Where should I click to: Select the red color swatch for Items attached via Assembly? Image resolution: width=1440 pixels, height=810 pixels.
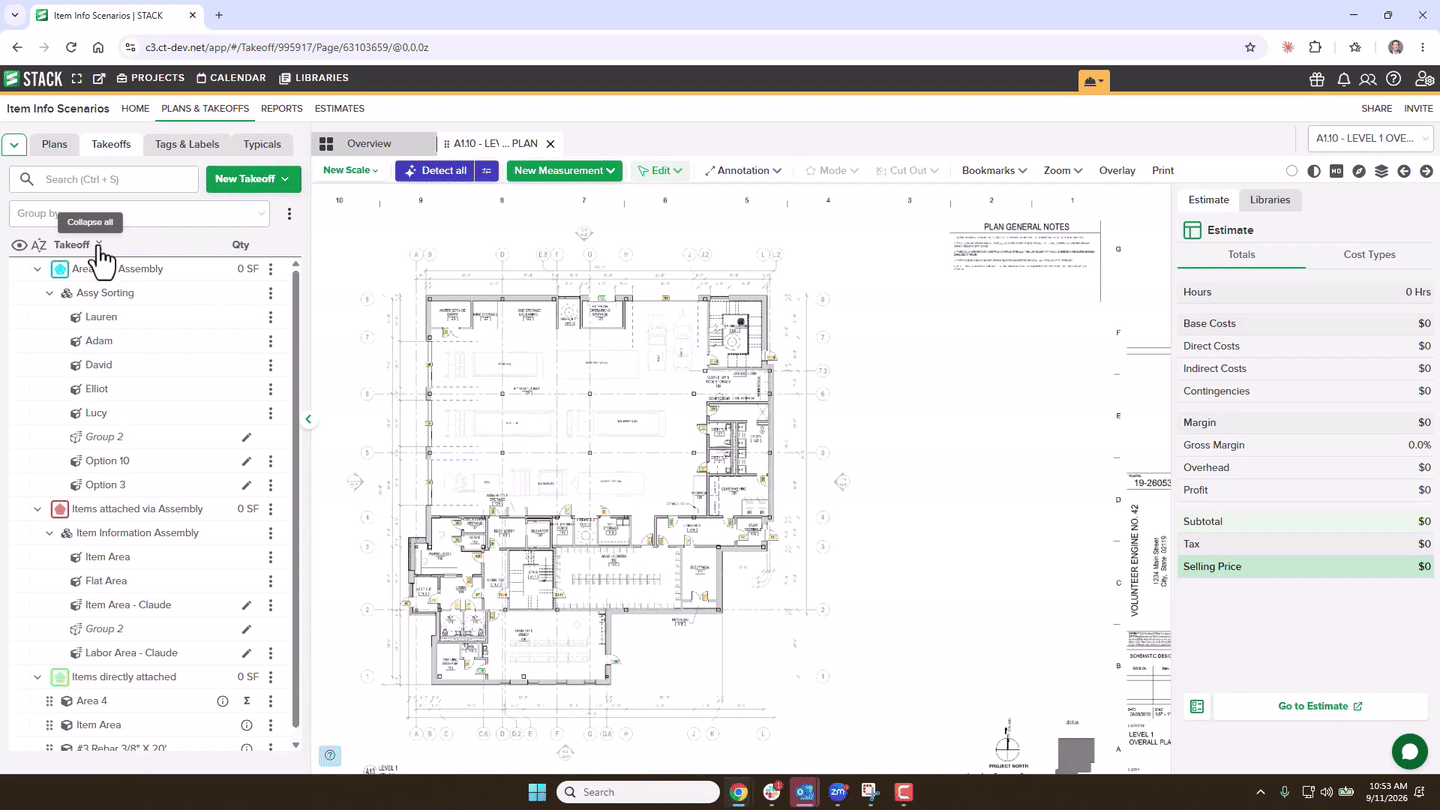pos(60,509)
